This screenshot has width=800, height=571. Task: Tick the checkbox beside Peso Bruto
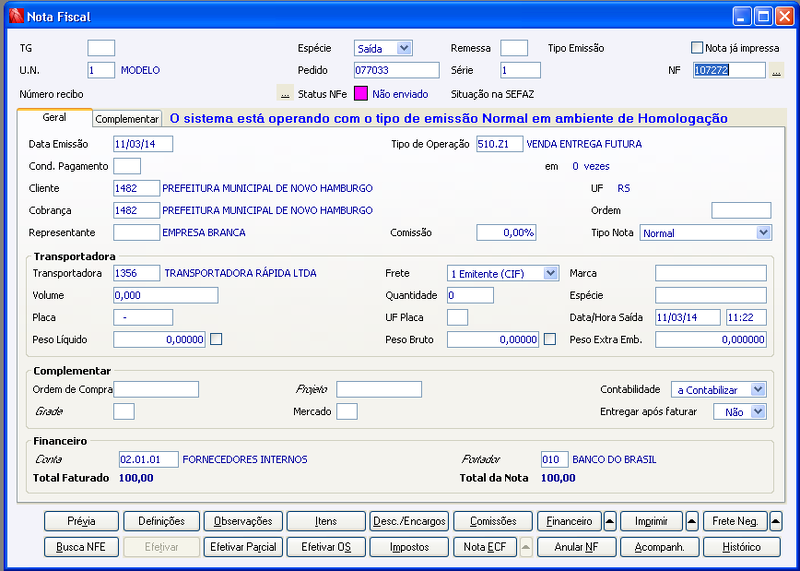coord(549,339)
